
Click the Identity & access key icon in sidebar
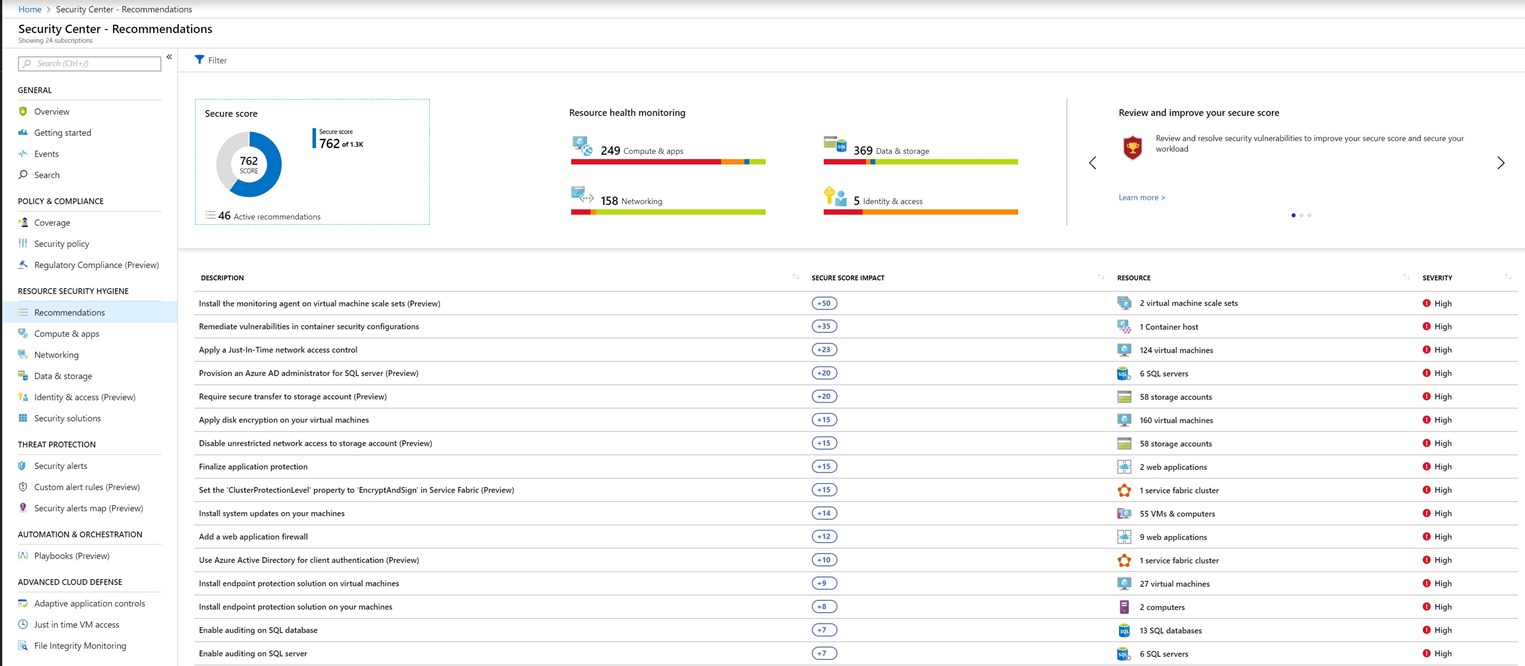tap(23, 397)
